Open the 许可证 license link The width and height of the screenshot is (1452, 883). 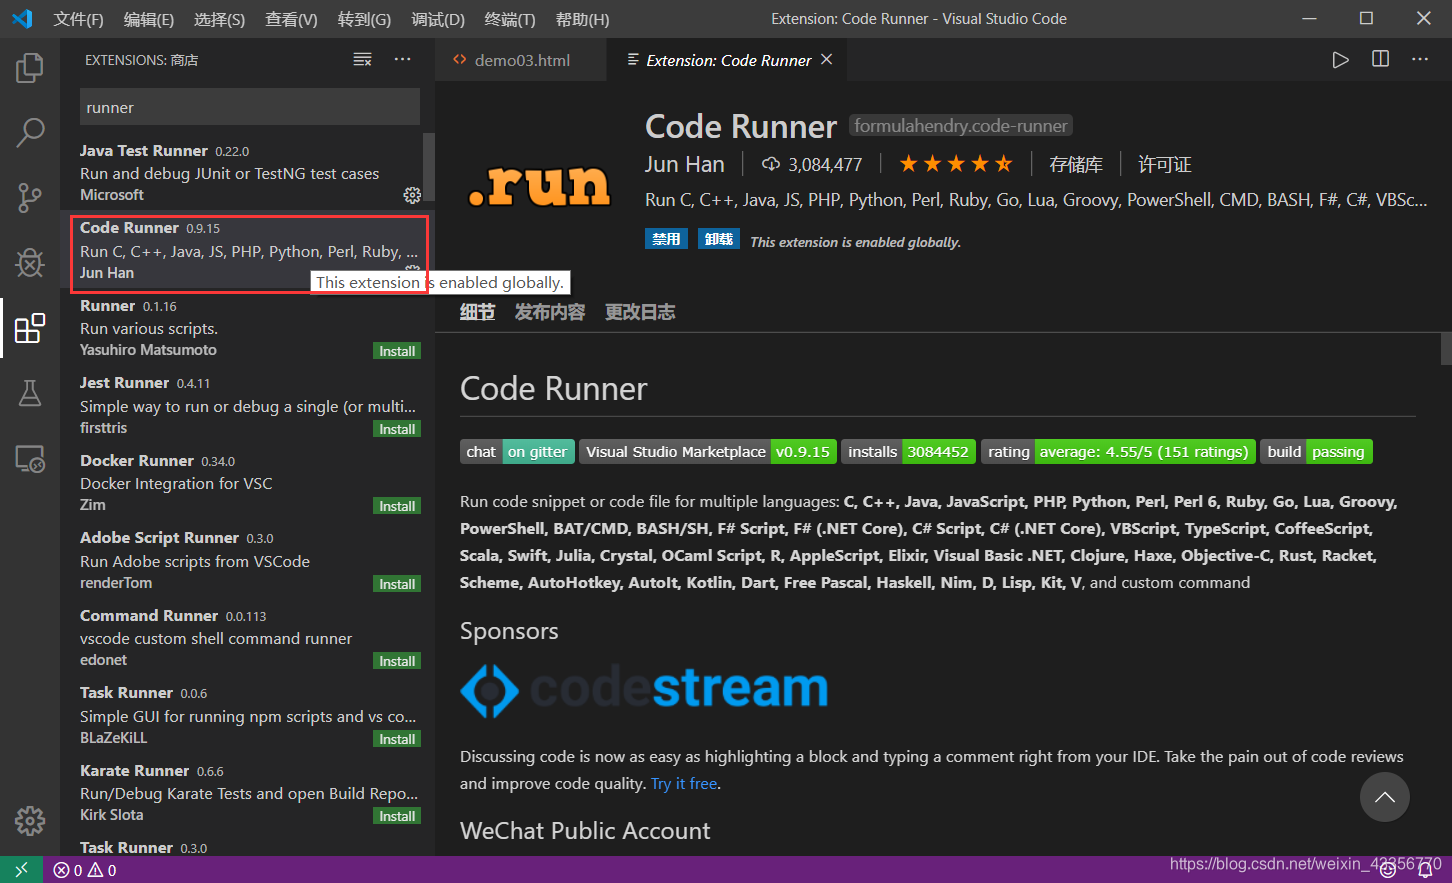pyautogui.click(x=1165, y=165)
